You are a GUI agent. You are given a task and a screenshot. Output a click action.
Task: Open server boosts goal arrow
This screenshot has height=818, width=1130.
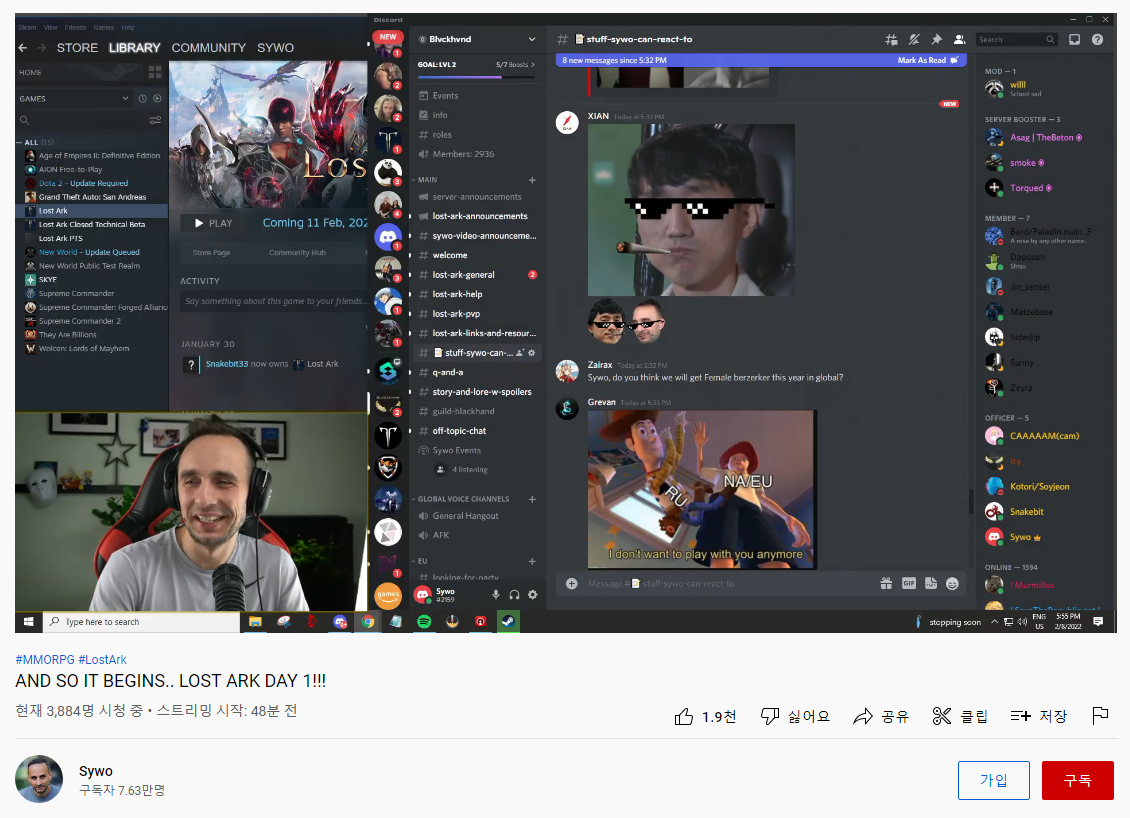(533, 65)
